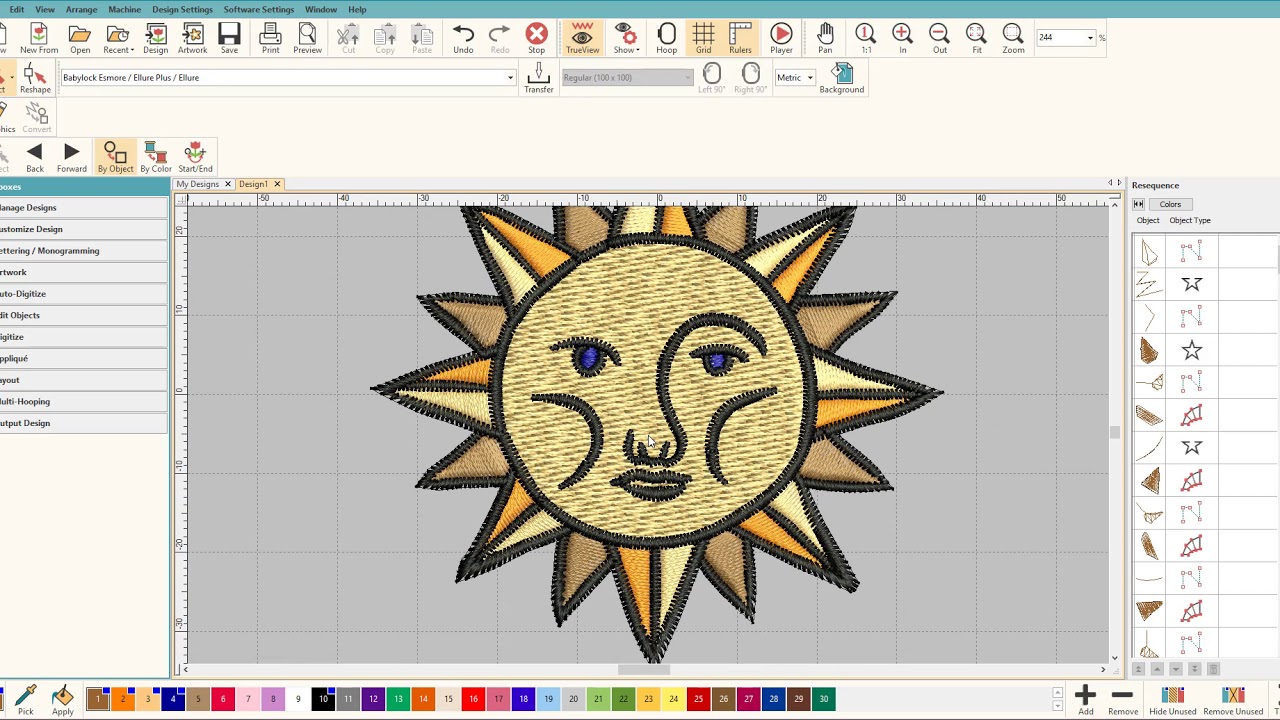1280x720 pixels.
Task: Toggle sequencing By Color
Action: tap(155, 157)
